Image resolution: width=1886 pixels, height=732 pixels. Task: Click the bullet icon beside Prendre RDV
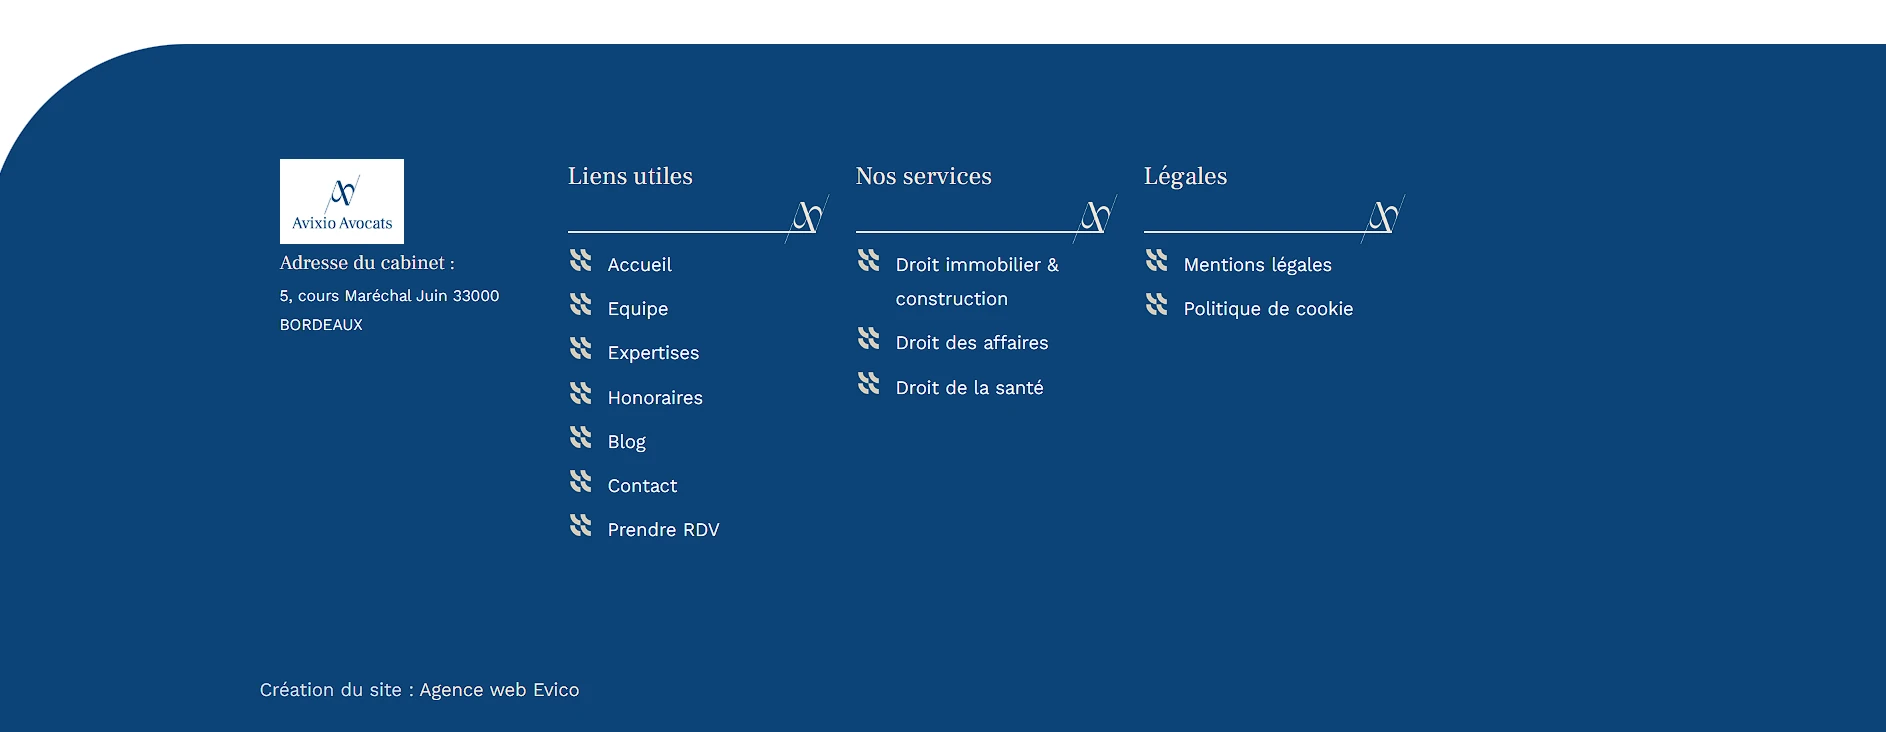580,525
